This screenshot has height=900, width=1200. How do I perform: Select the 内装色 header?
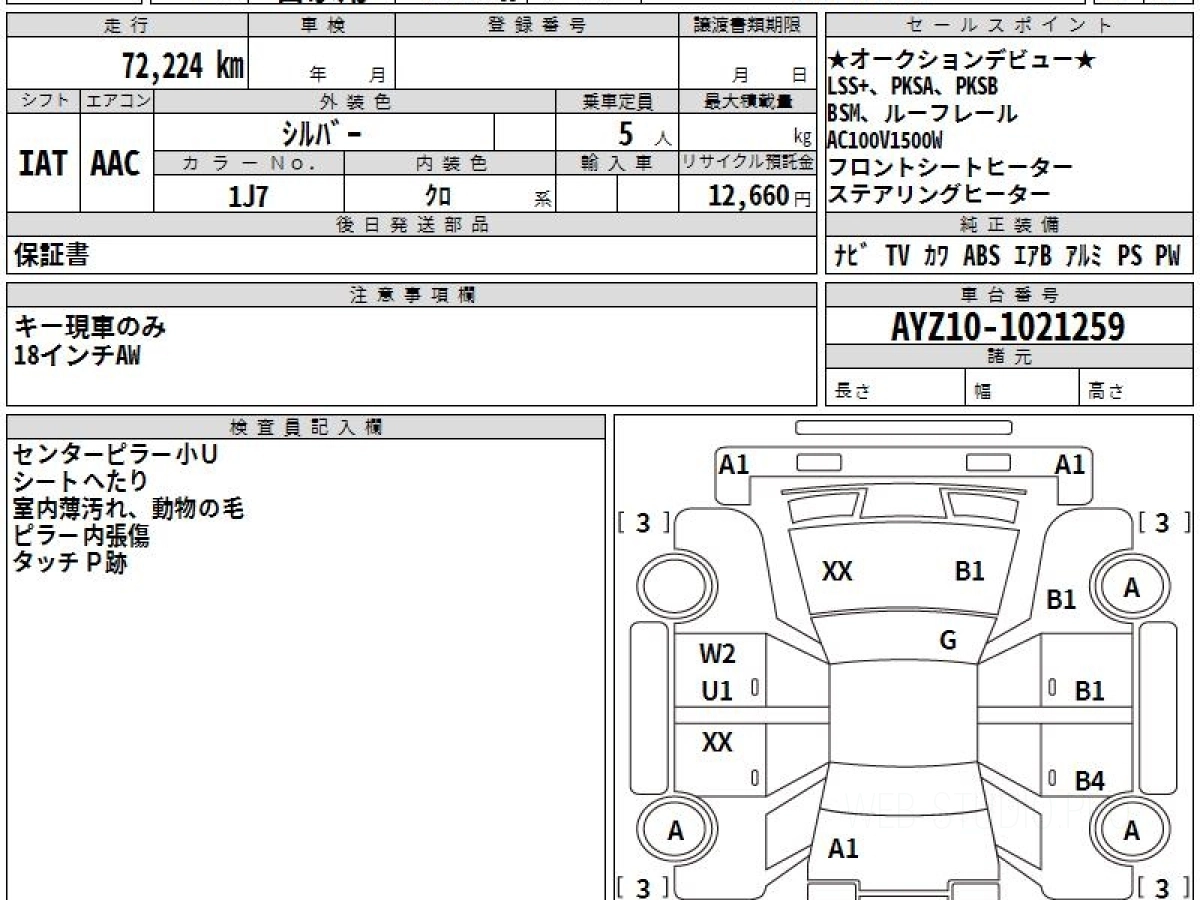(450, 163)
